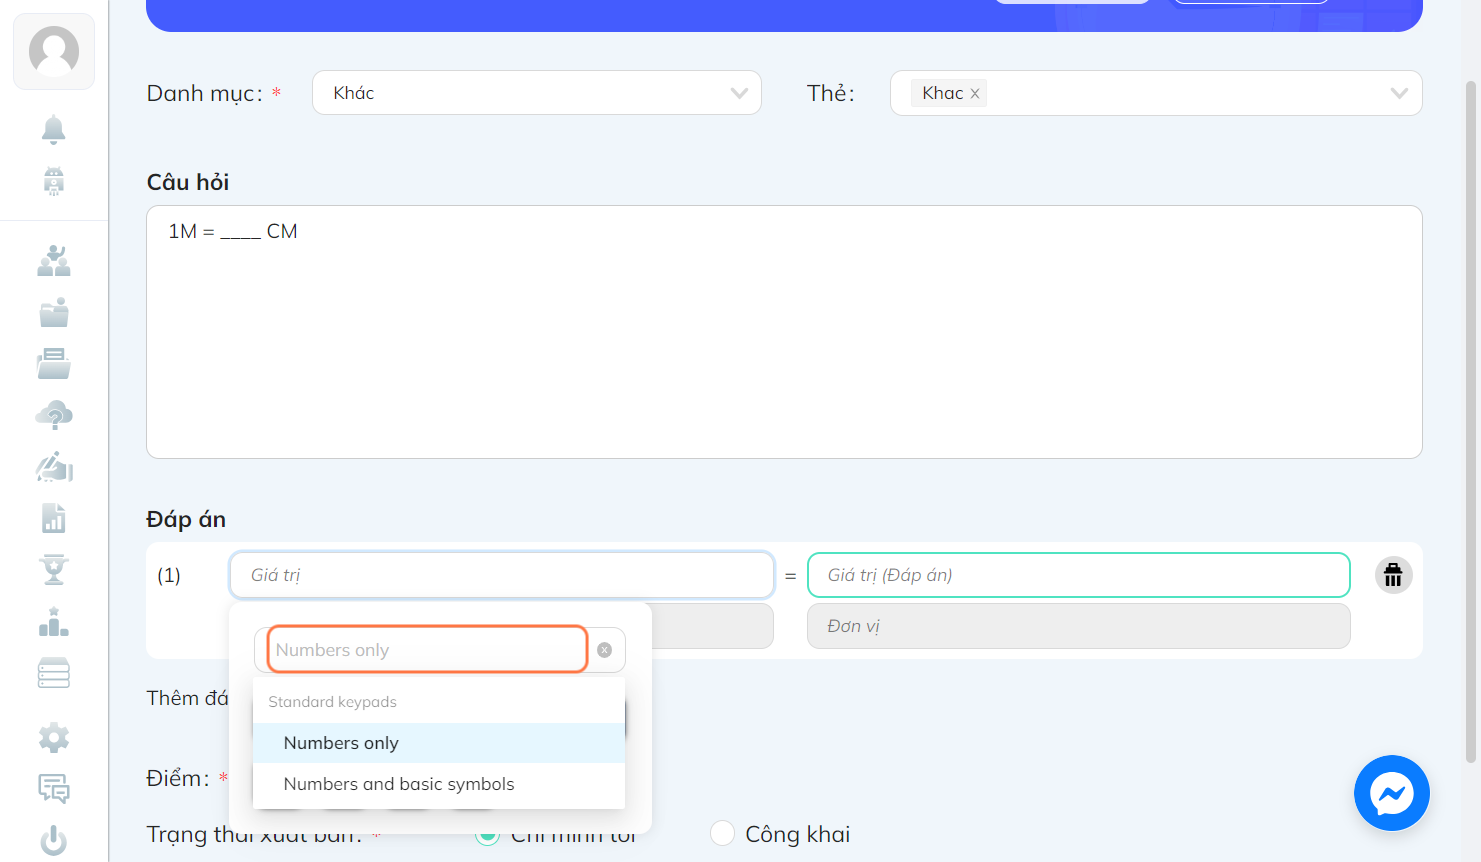Focus the Giá trị (Đáp án) input
Screen dimensions: 1481x862
click(1078, 575)
